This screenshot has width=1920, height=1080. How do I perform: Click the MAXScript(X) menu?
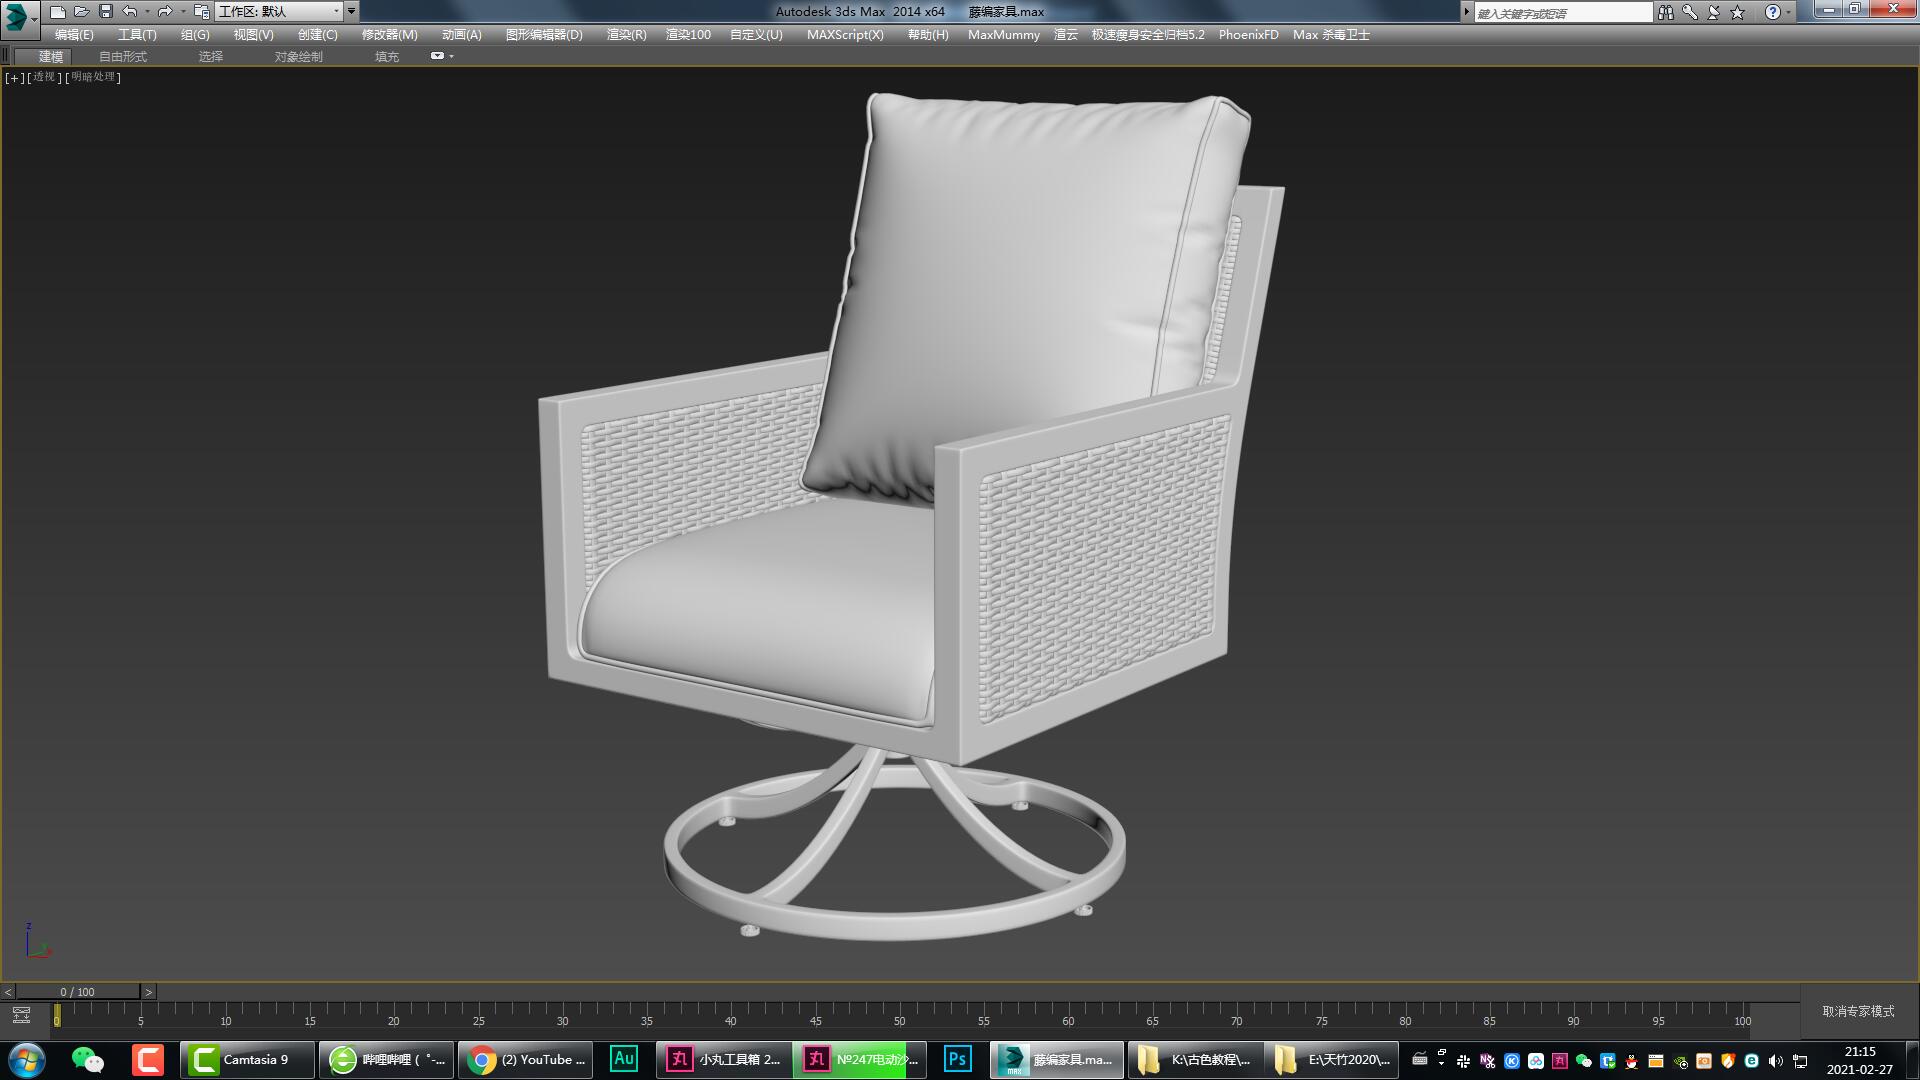pos(845,34)
